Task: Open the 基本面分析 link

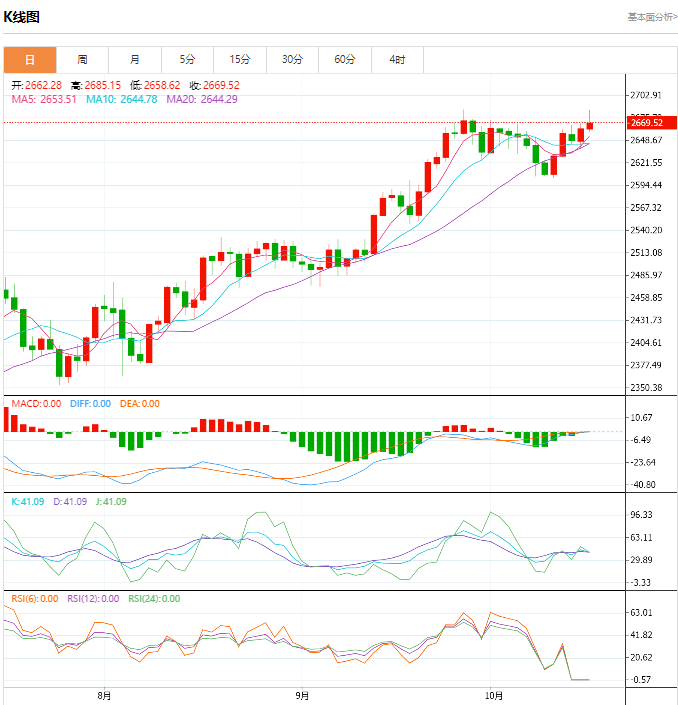Action: (652, 17)
